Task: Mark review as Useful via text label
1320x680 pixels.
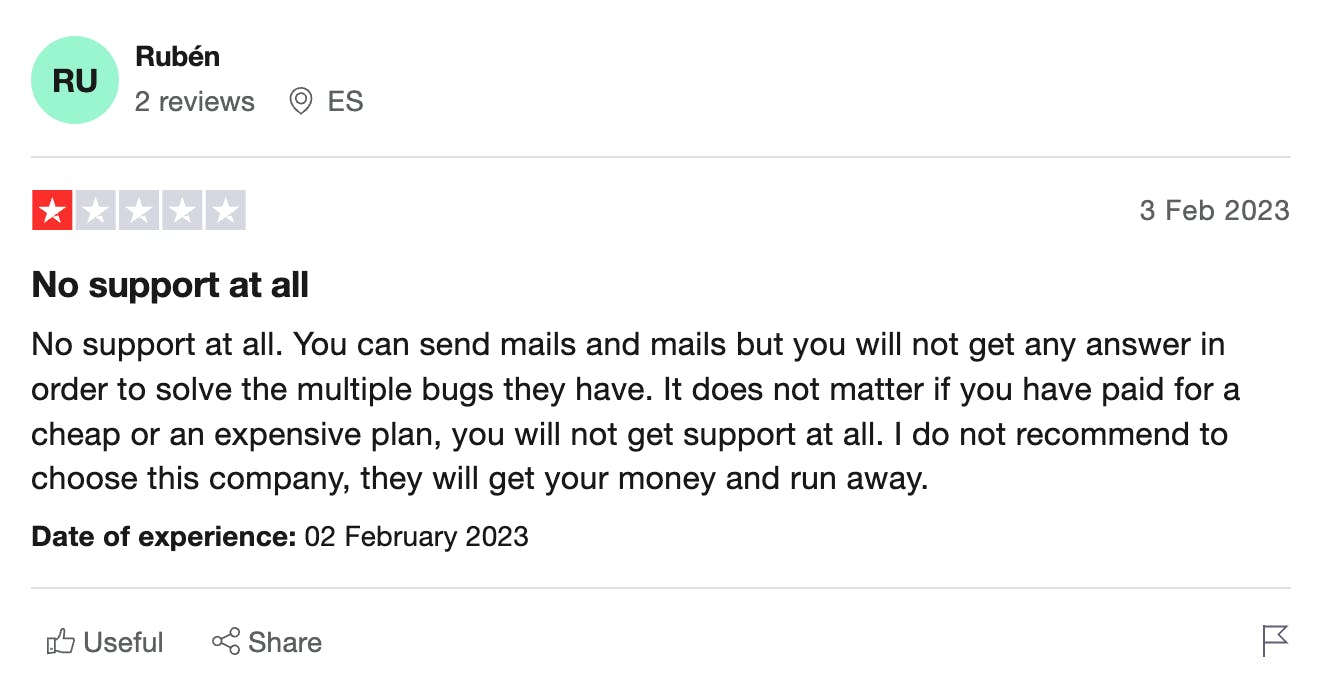Action: pyautogui.click(x=123, y=642)
